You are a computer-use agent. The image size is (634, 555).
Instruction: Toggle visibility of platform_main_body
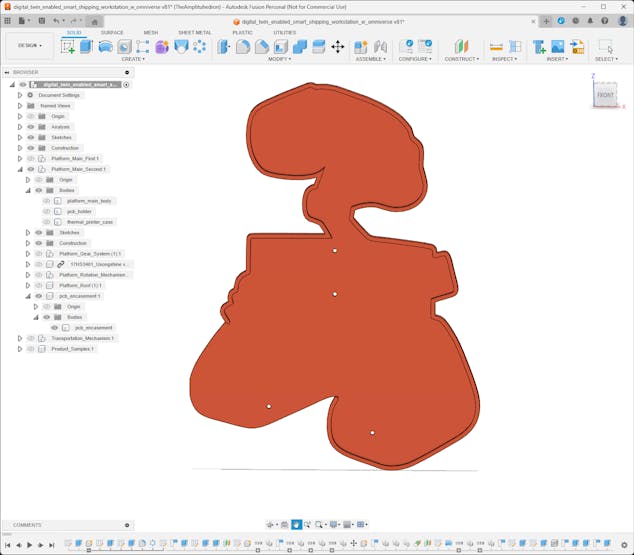(x=47, y=201)
